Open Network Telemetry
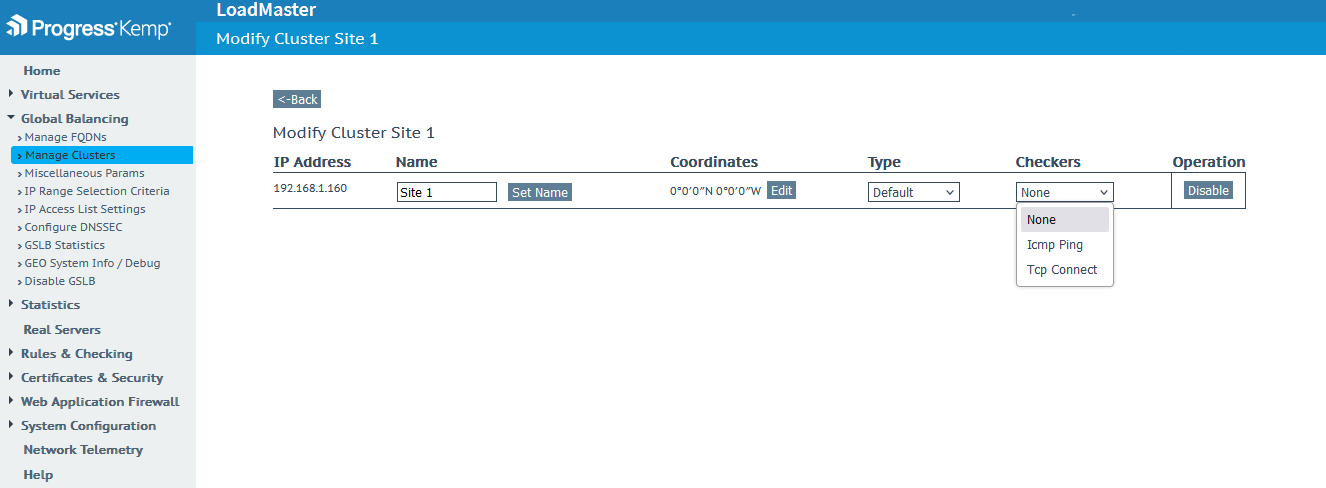 click(x=83, y=450)
